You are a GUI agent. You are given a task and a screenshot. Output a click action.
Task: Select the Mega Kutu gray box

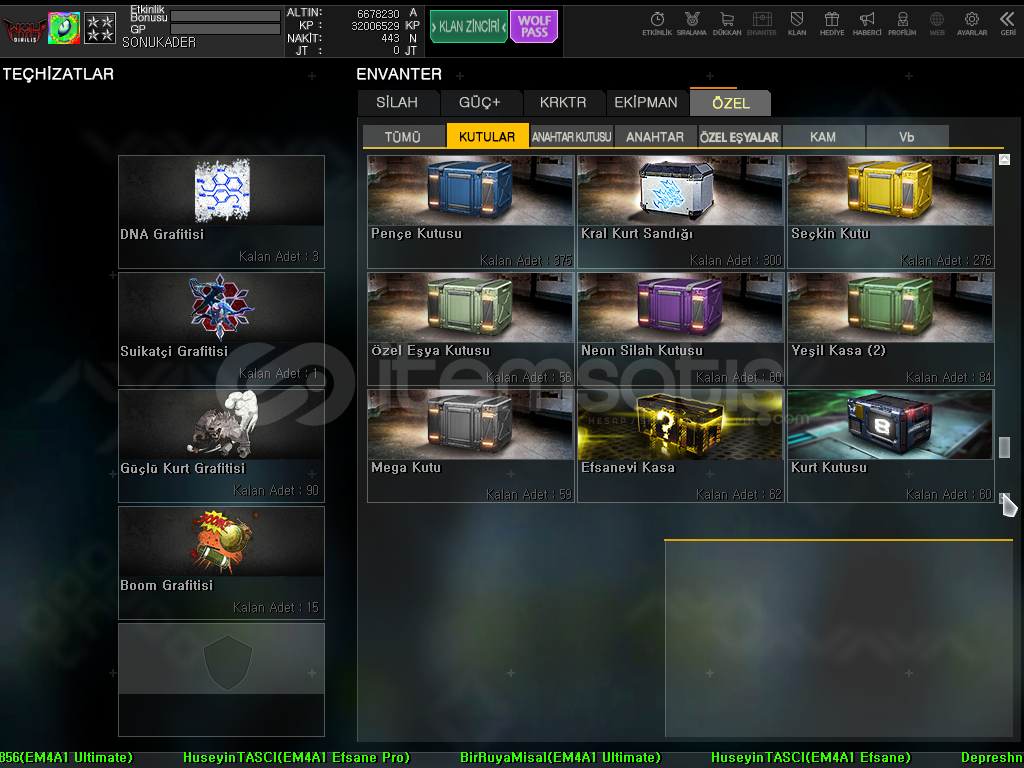[x=470, y=446]
